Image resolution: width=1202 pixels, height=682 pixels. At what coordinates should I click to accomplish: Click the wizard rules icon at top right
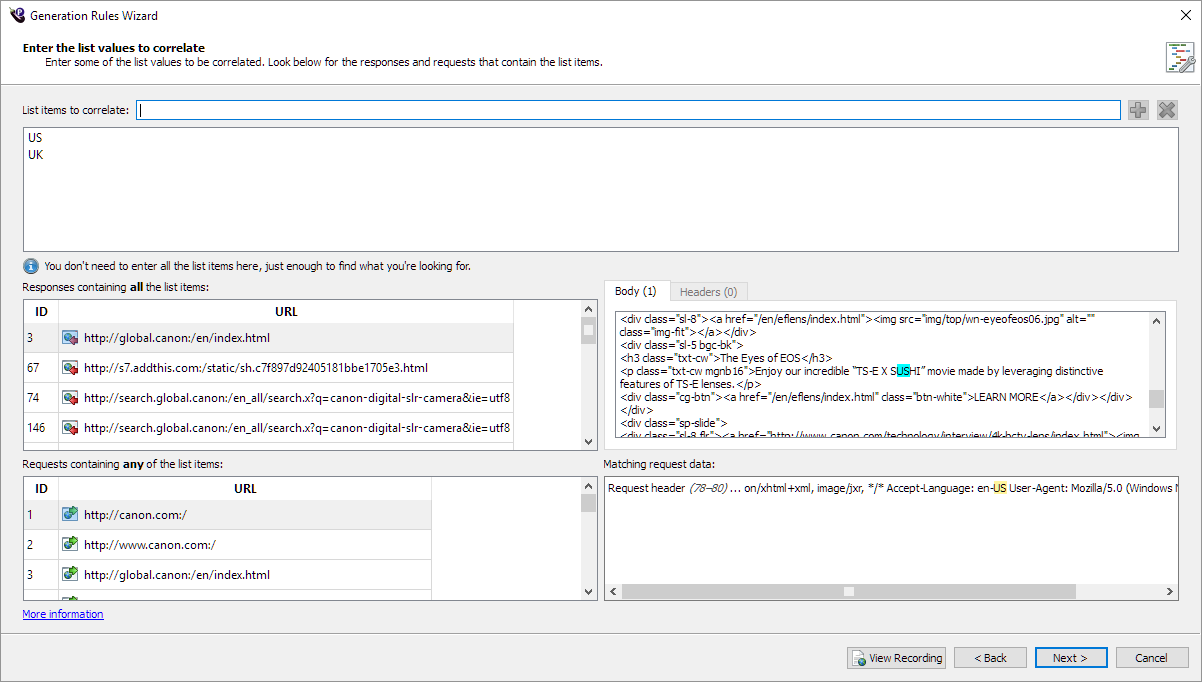coord(1179,57)
